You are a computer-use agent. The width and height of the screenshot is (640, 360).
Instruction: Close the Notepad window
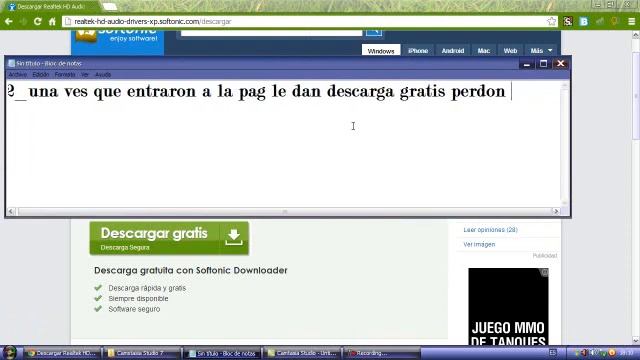[x=560, y=64]
